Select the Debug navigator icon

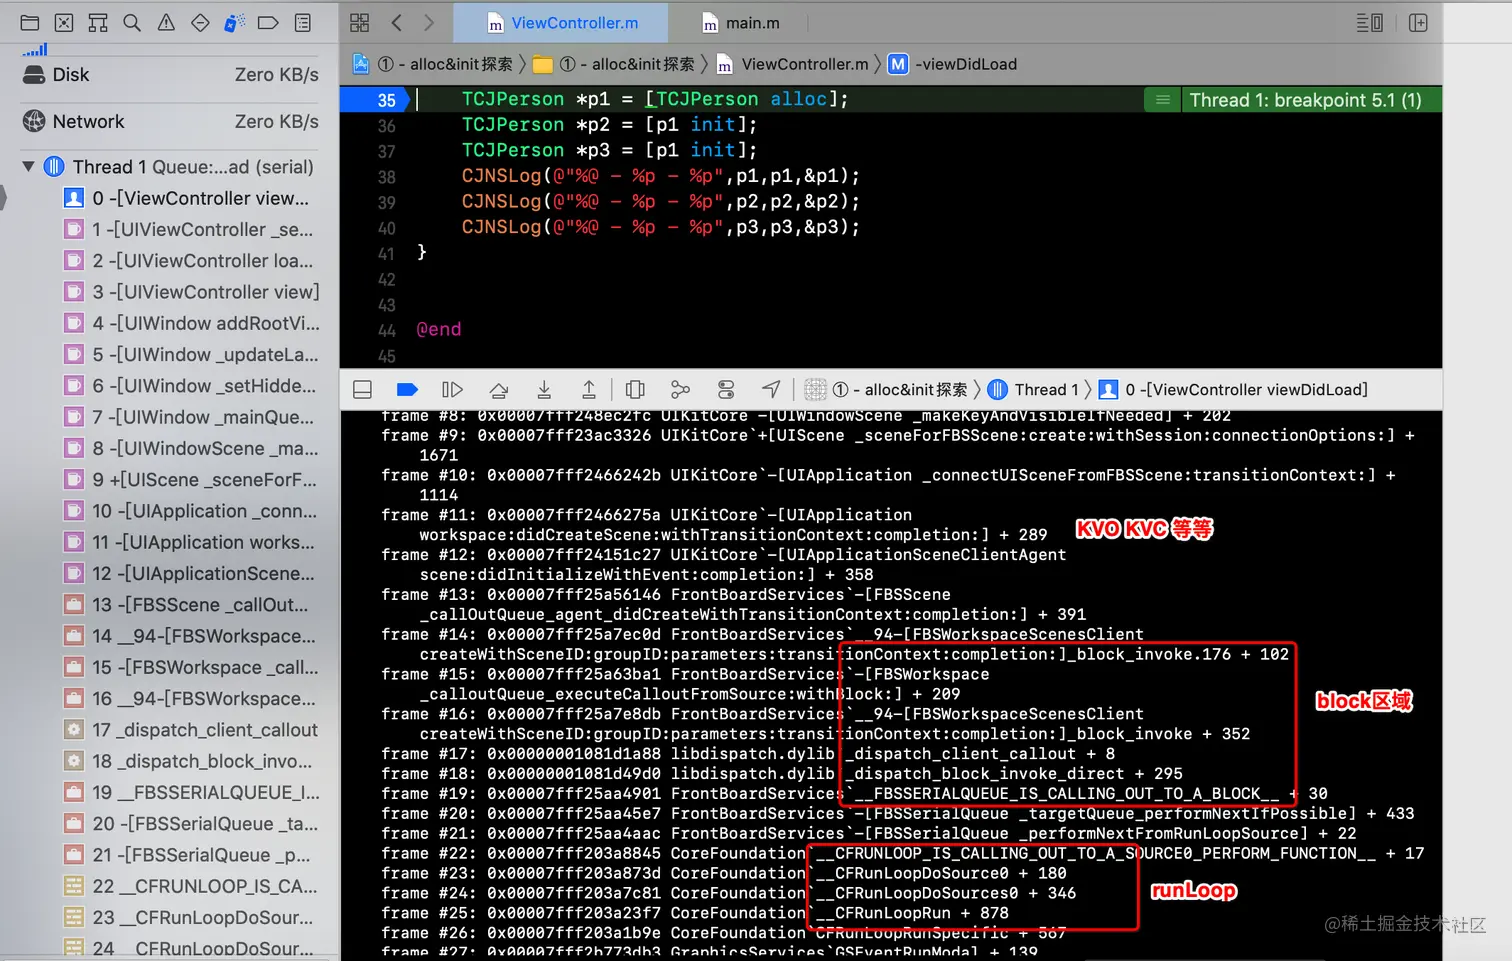[234, 23]
